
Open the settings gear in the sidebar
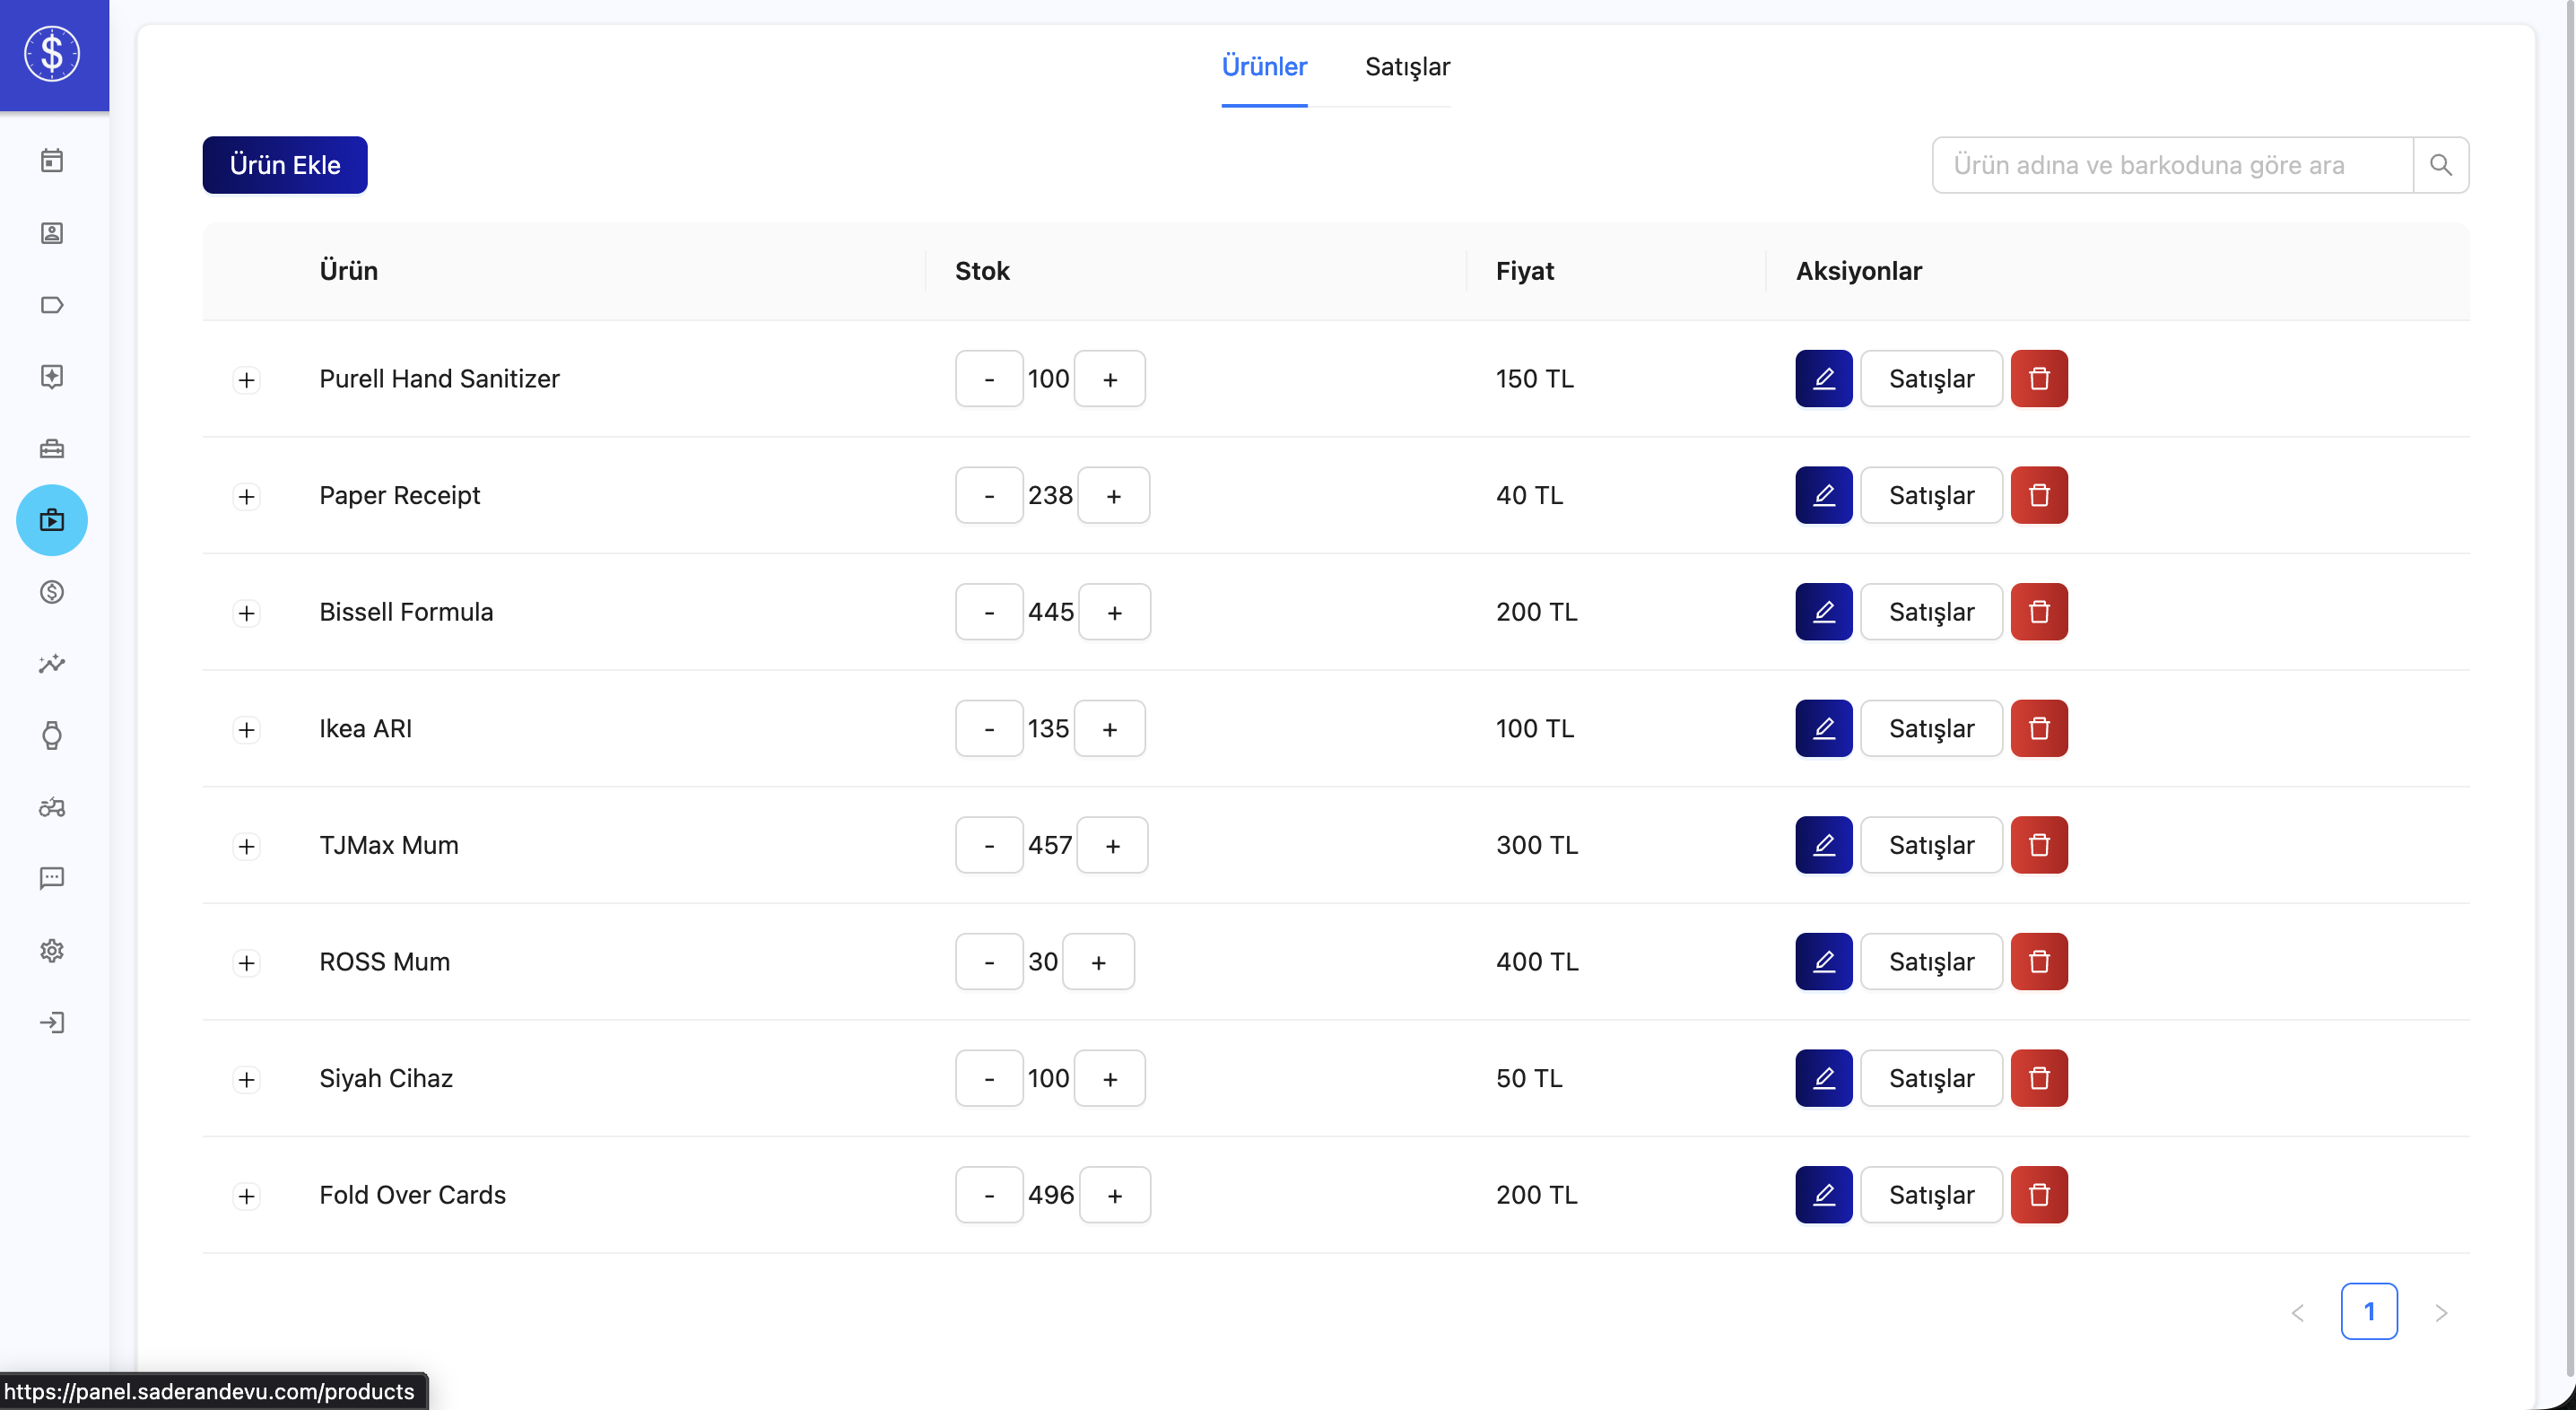coord(52,950)
